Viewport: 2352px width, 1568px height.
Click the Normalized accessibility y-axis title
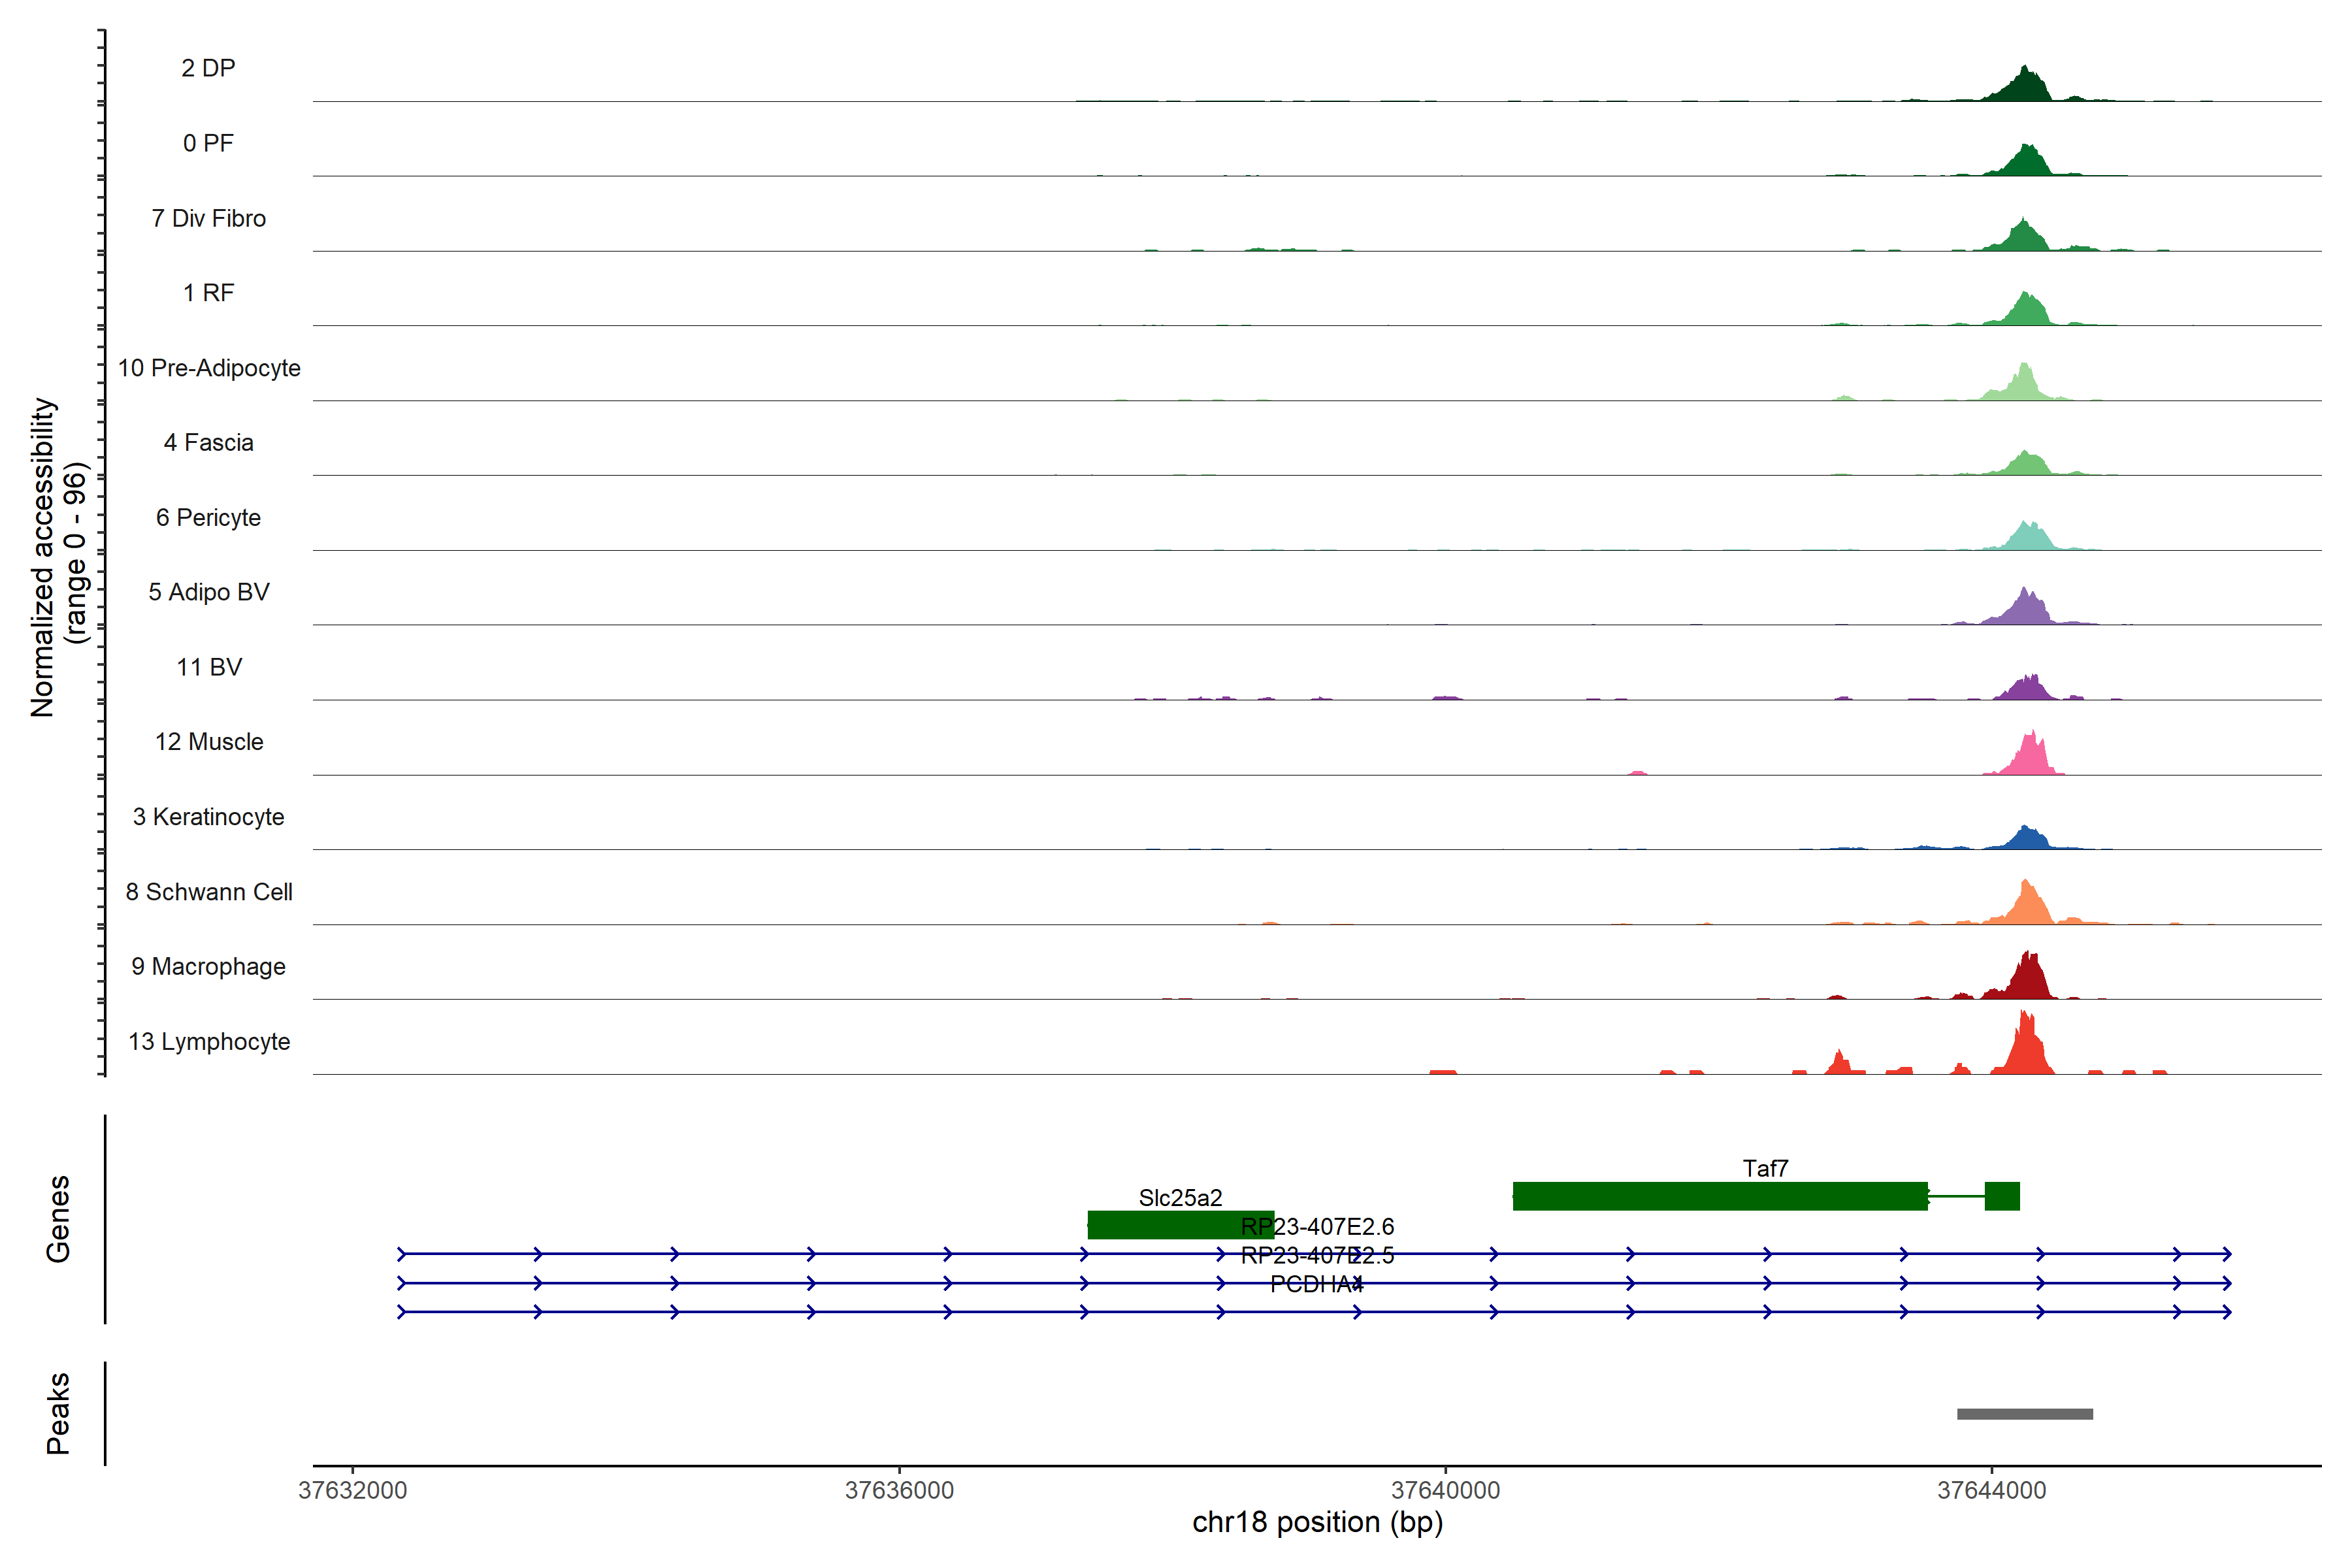(x=43, y=557)
